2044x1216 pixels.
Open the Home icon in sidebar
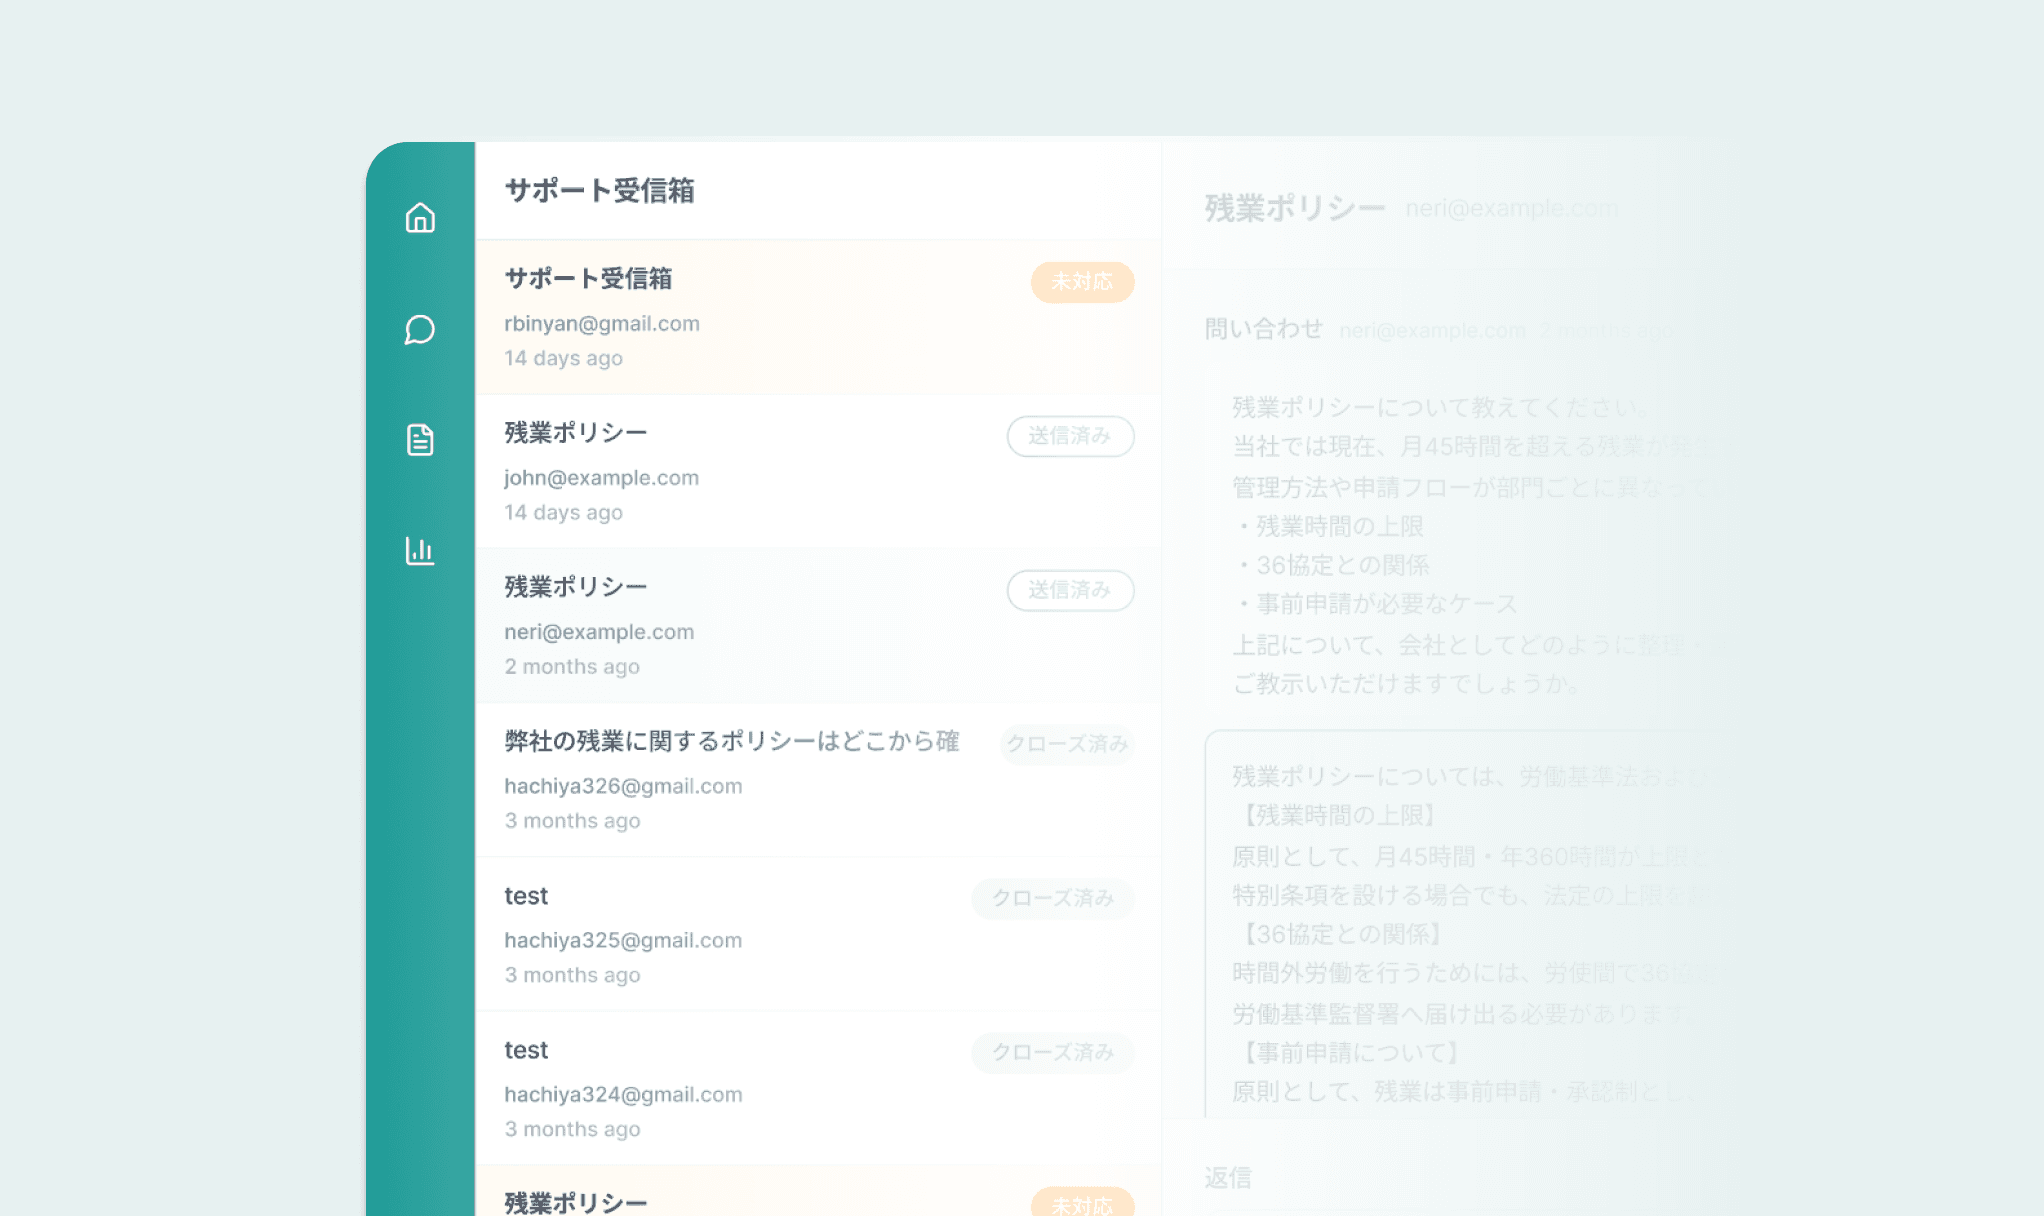(x=420, y=218)
